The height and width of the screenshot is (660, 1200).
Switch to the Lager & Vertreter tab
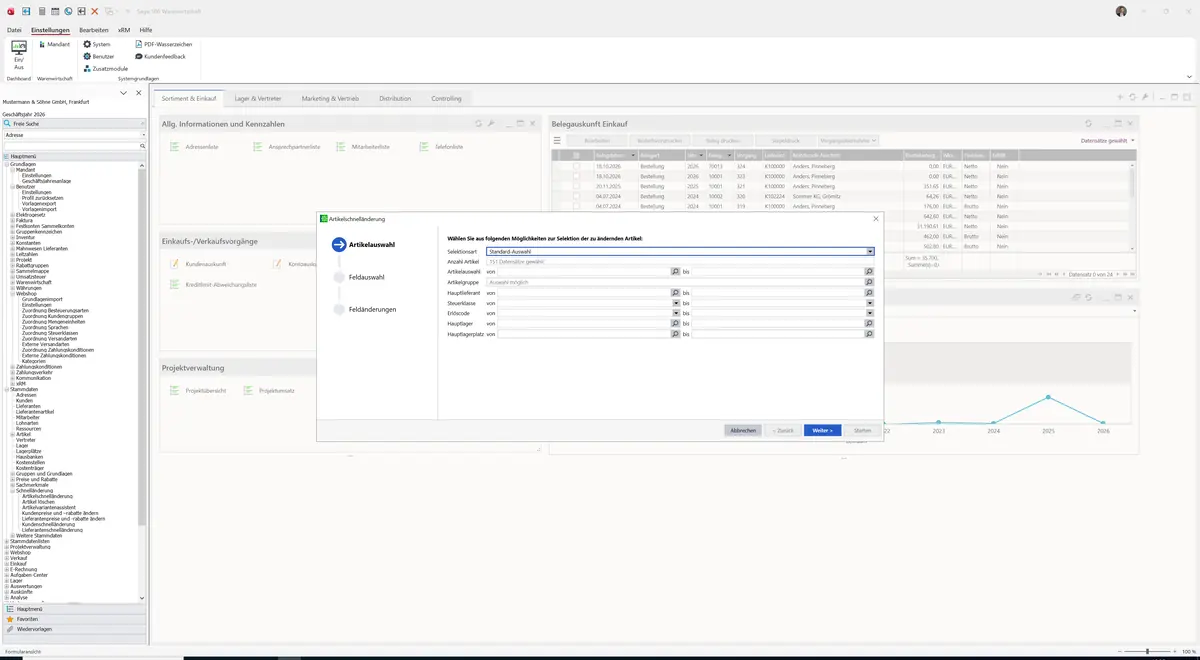coord(258,99)
